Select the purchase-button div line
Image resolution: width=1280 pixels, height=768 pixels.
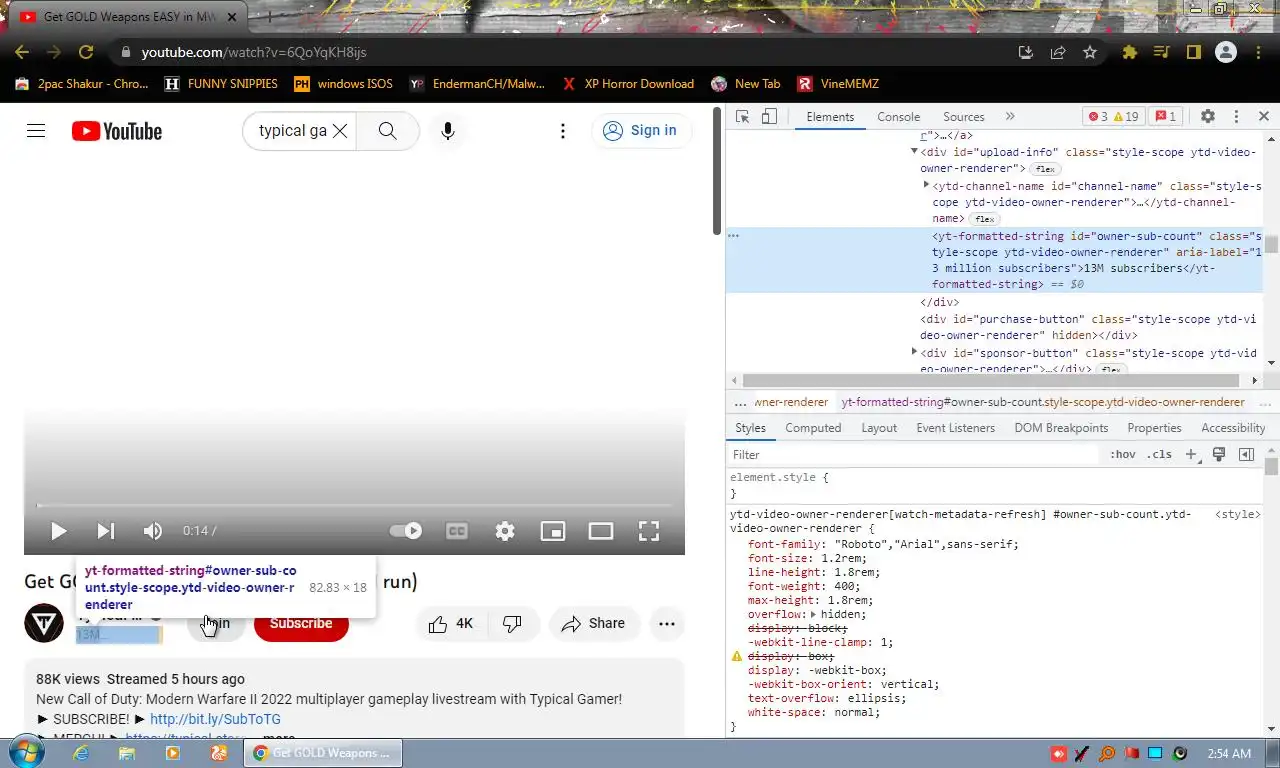[1088, 327]
